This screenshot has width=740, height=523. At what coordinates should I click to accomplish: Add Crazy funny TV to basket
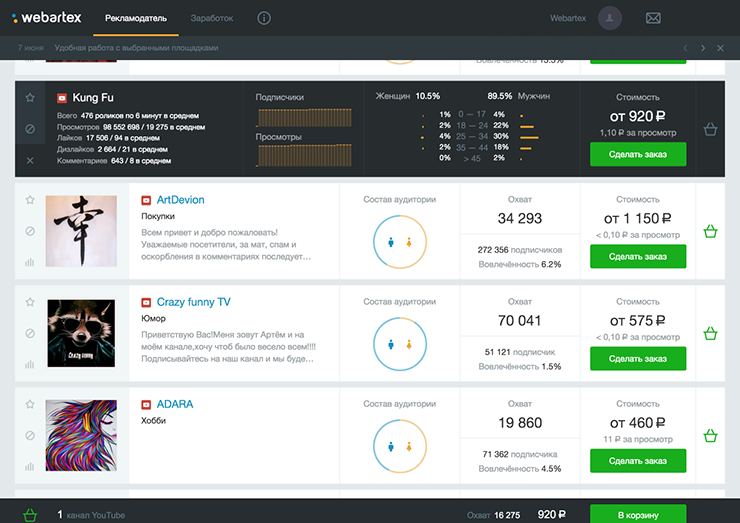click(x=710, y=334)
